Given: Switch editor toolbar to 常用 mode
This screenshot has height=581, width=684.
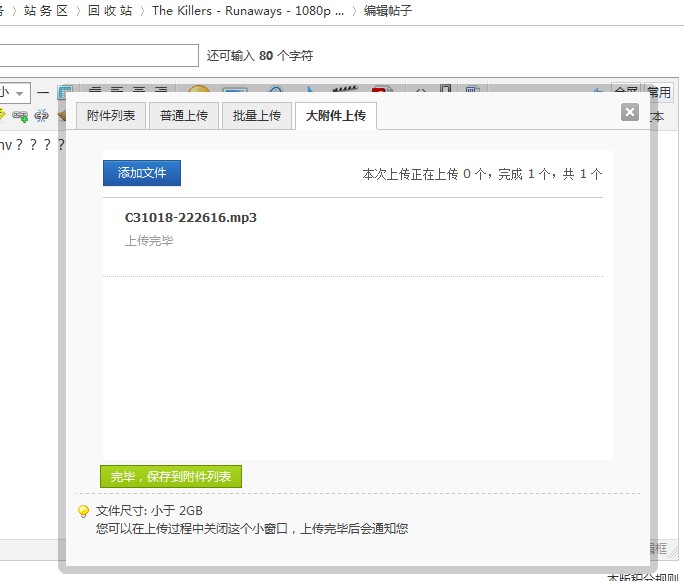Looking at the screenshot, I should 659,92.
